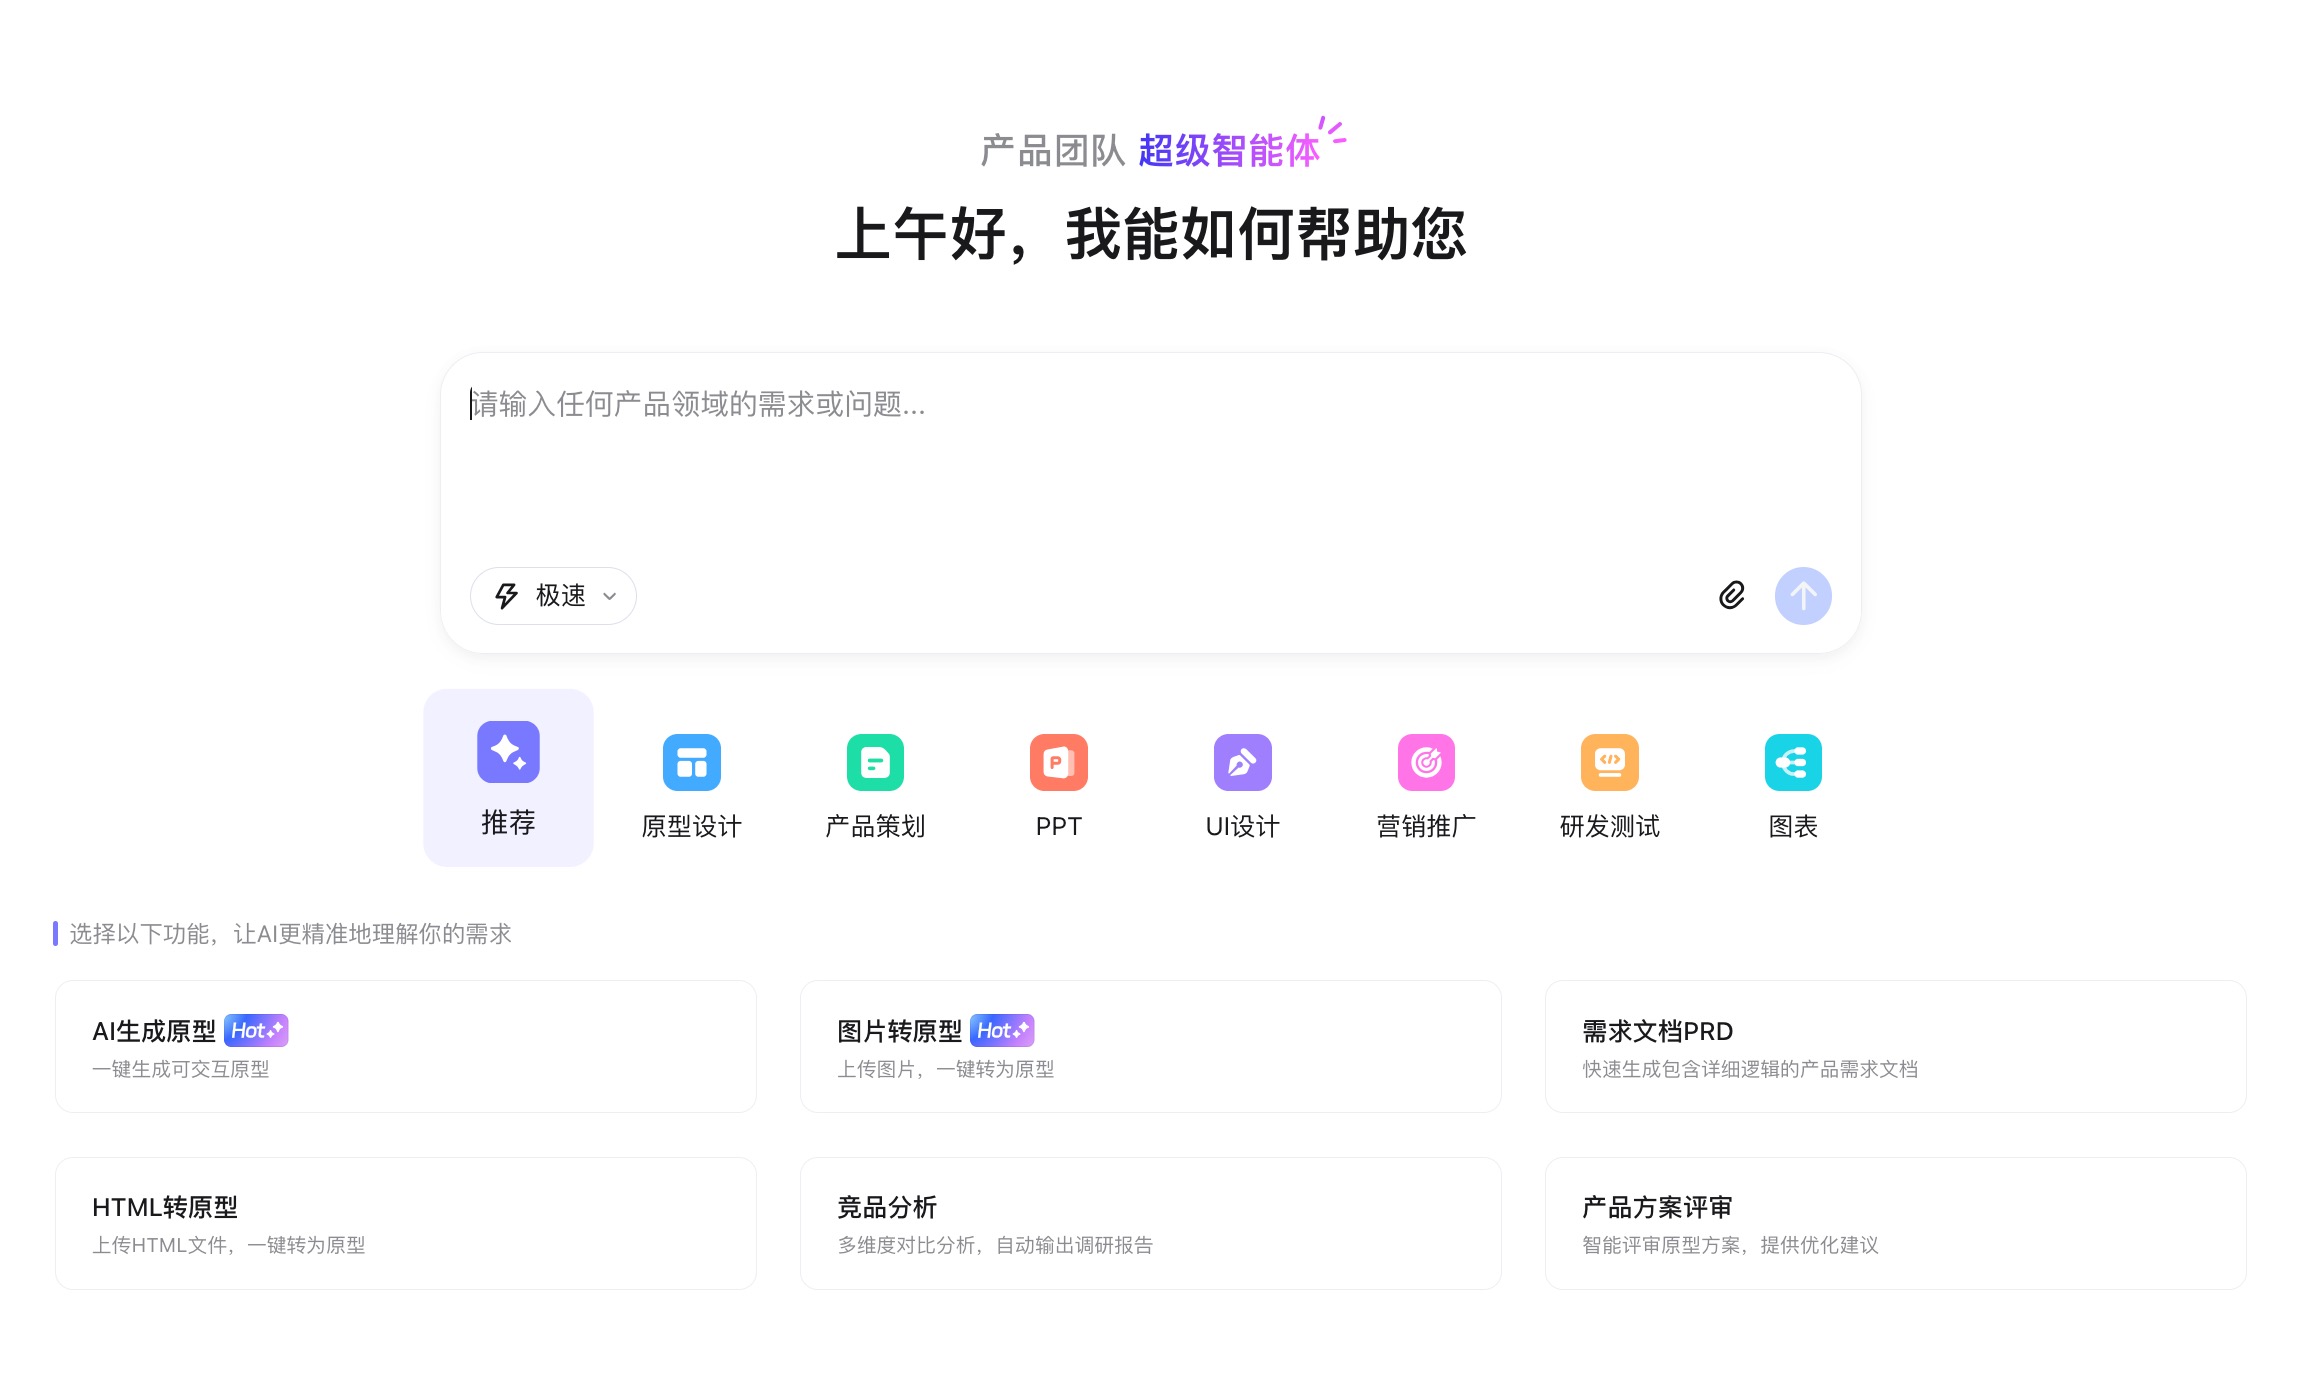This screenshot has height=1380, width=2304.
Task: Switch to the 推荐 tab
Action: (508, 778)
